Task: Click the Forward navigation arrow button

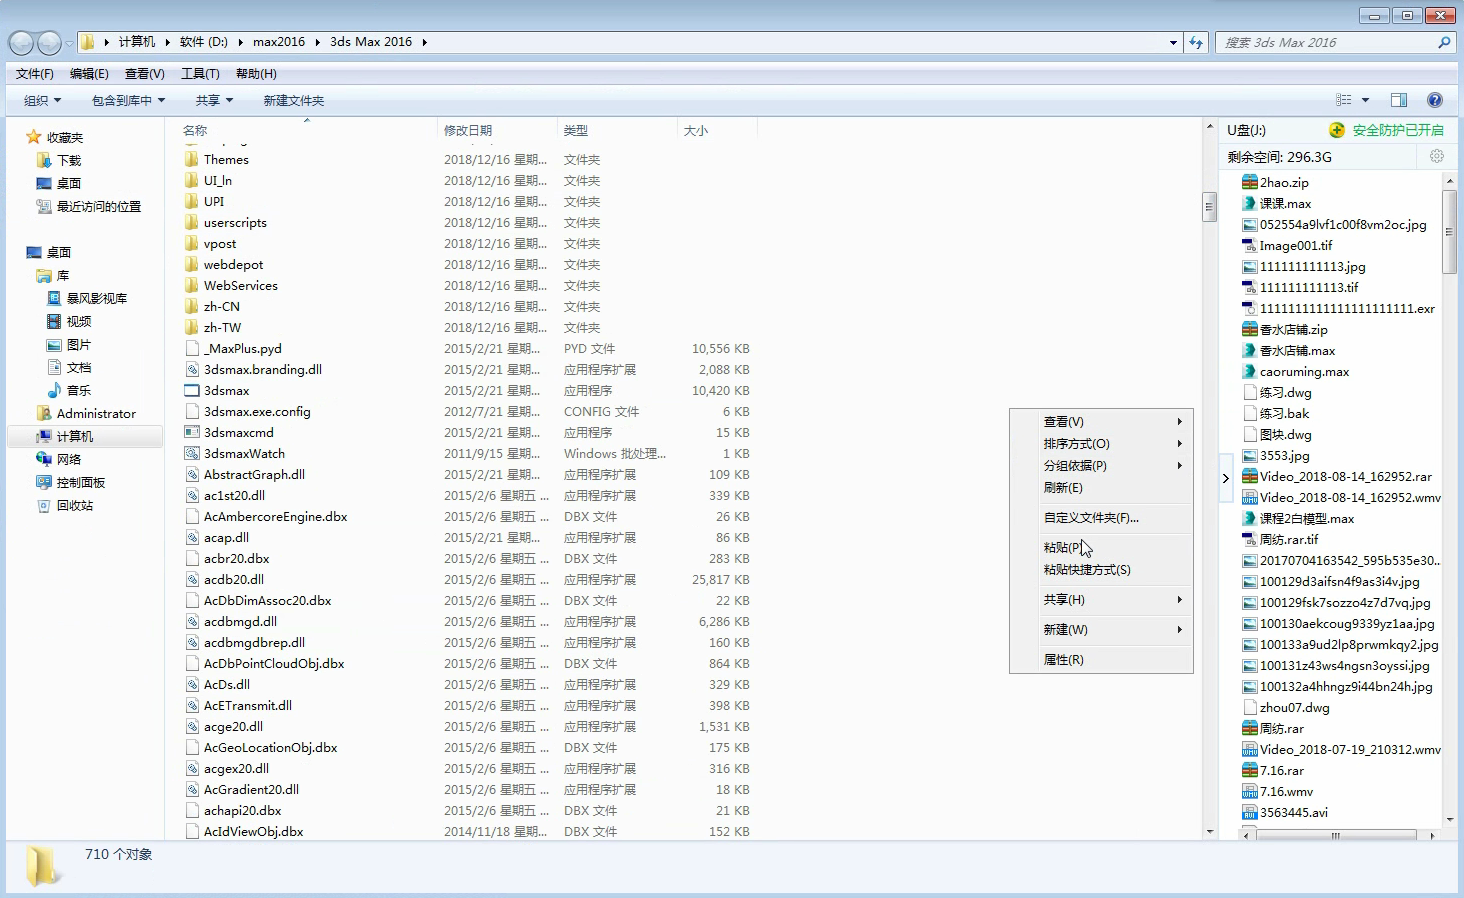Action: tap(49, 43)
